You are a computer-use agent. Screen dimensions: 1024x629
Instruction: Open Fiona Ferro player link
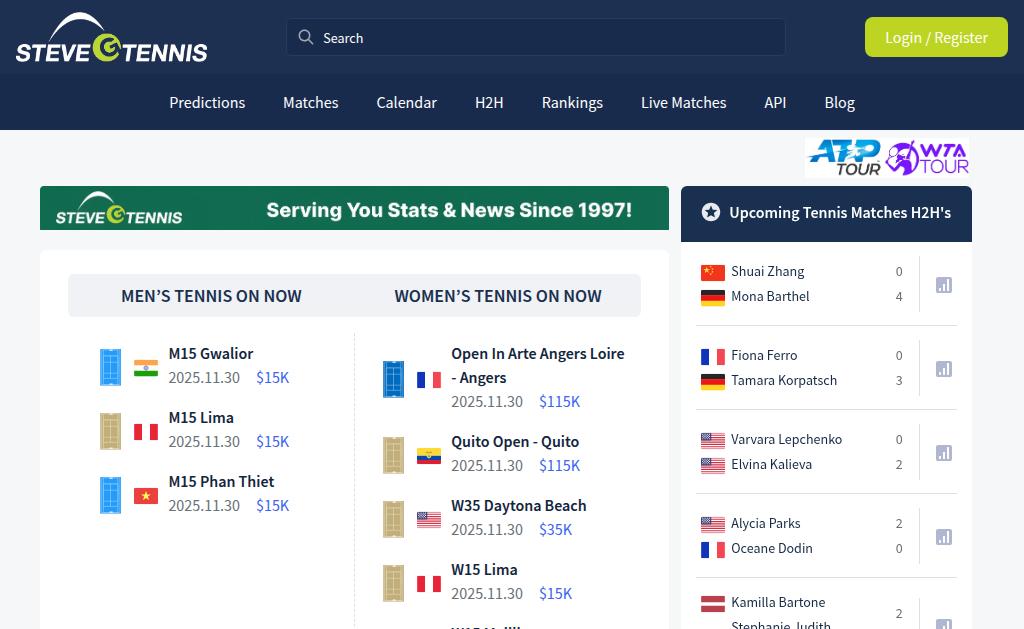pyautogui.click(x=764, y=355)
